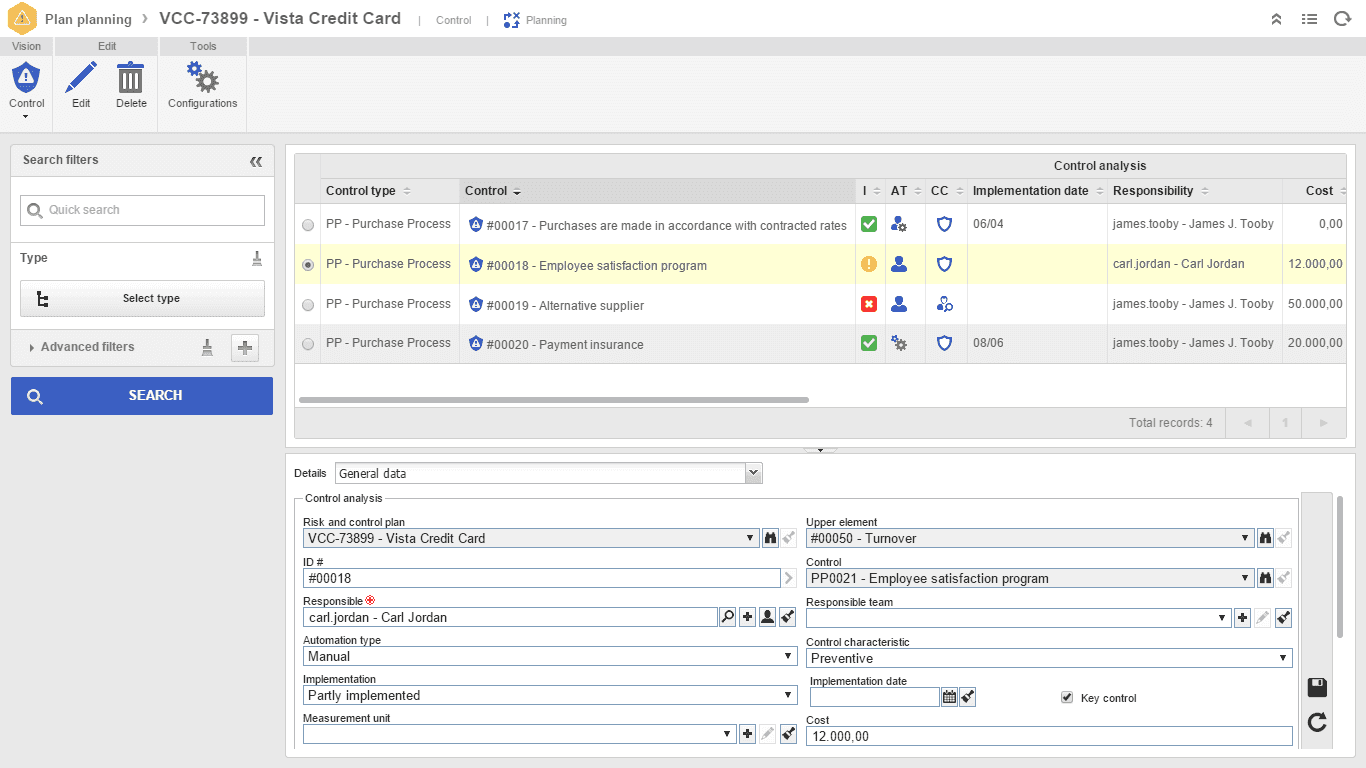Collapse header with double chevron up icon
1366x768 pixels.
click(1276, 19)
